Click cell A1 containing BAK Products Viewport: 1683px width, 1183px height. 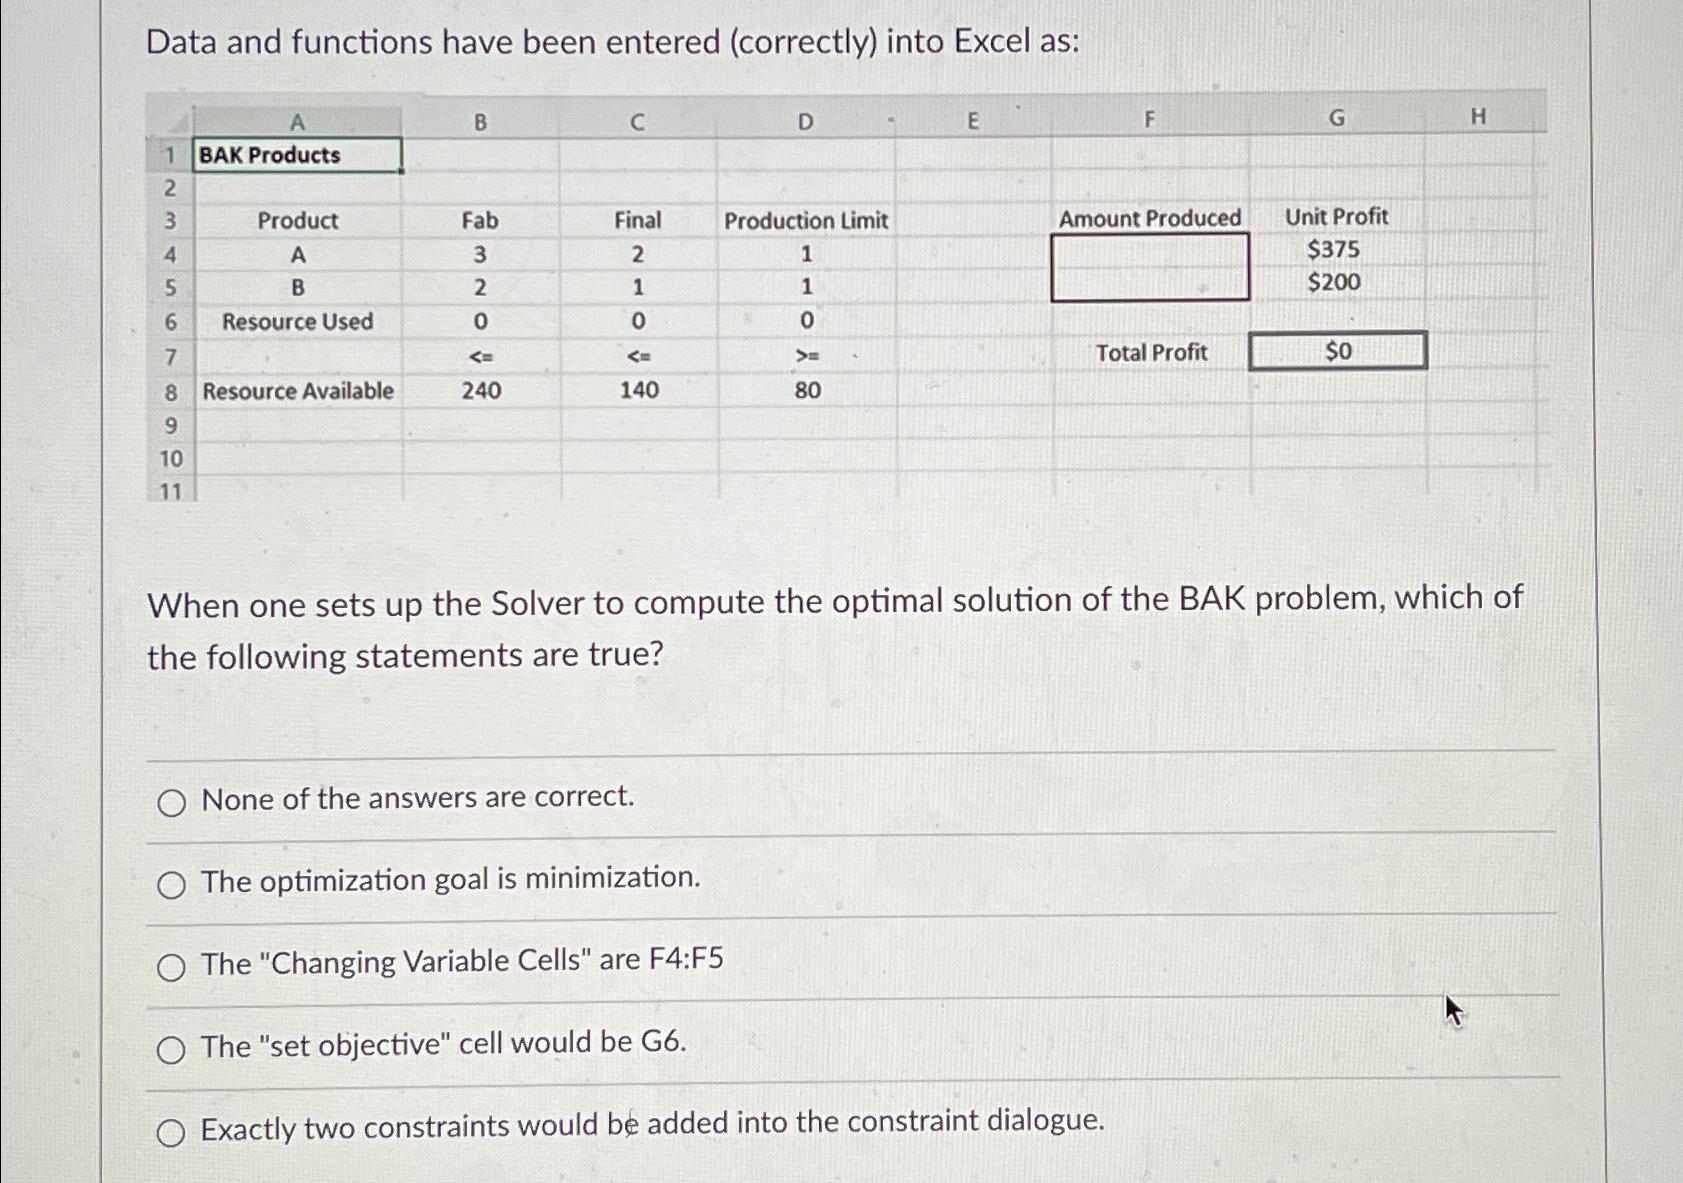pos(296,154)
